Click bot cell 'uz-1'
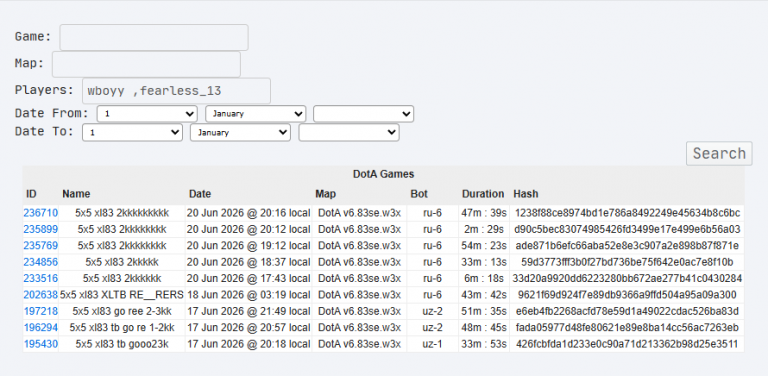 [x=432, y=344]
